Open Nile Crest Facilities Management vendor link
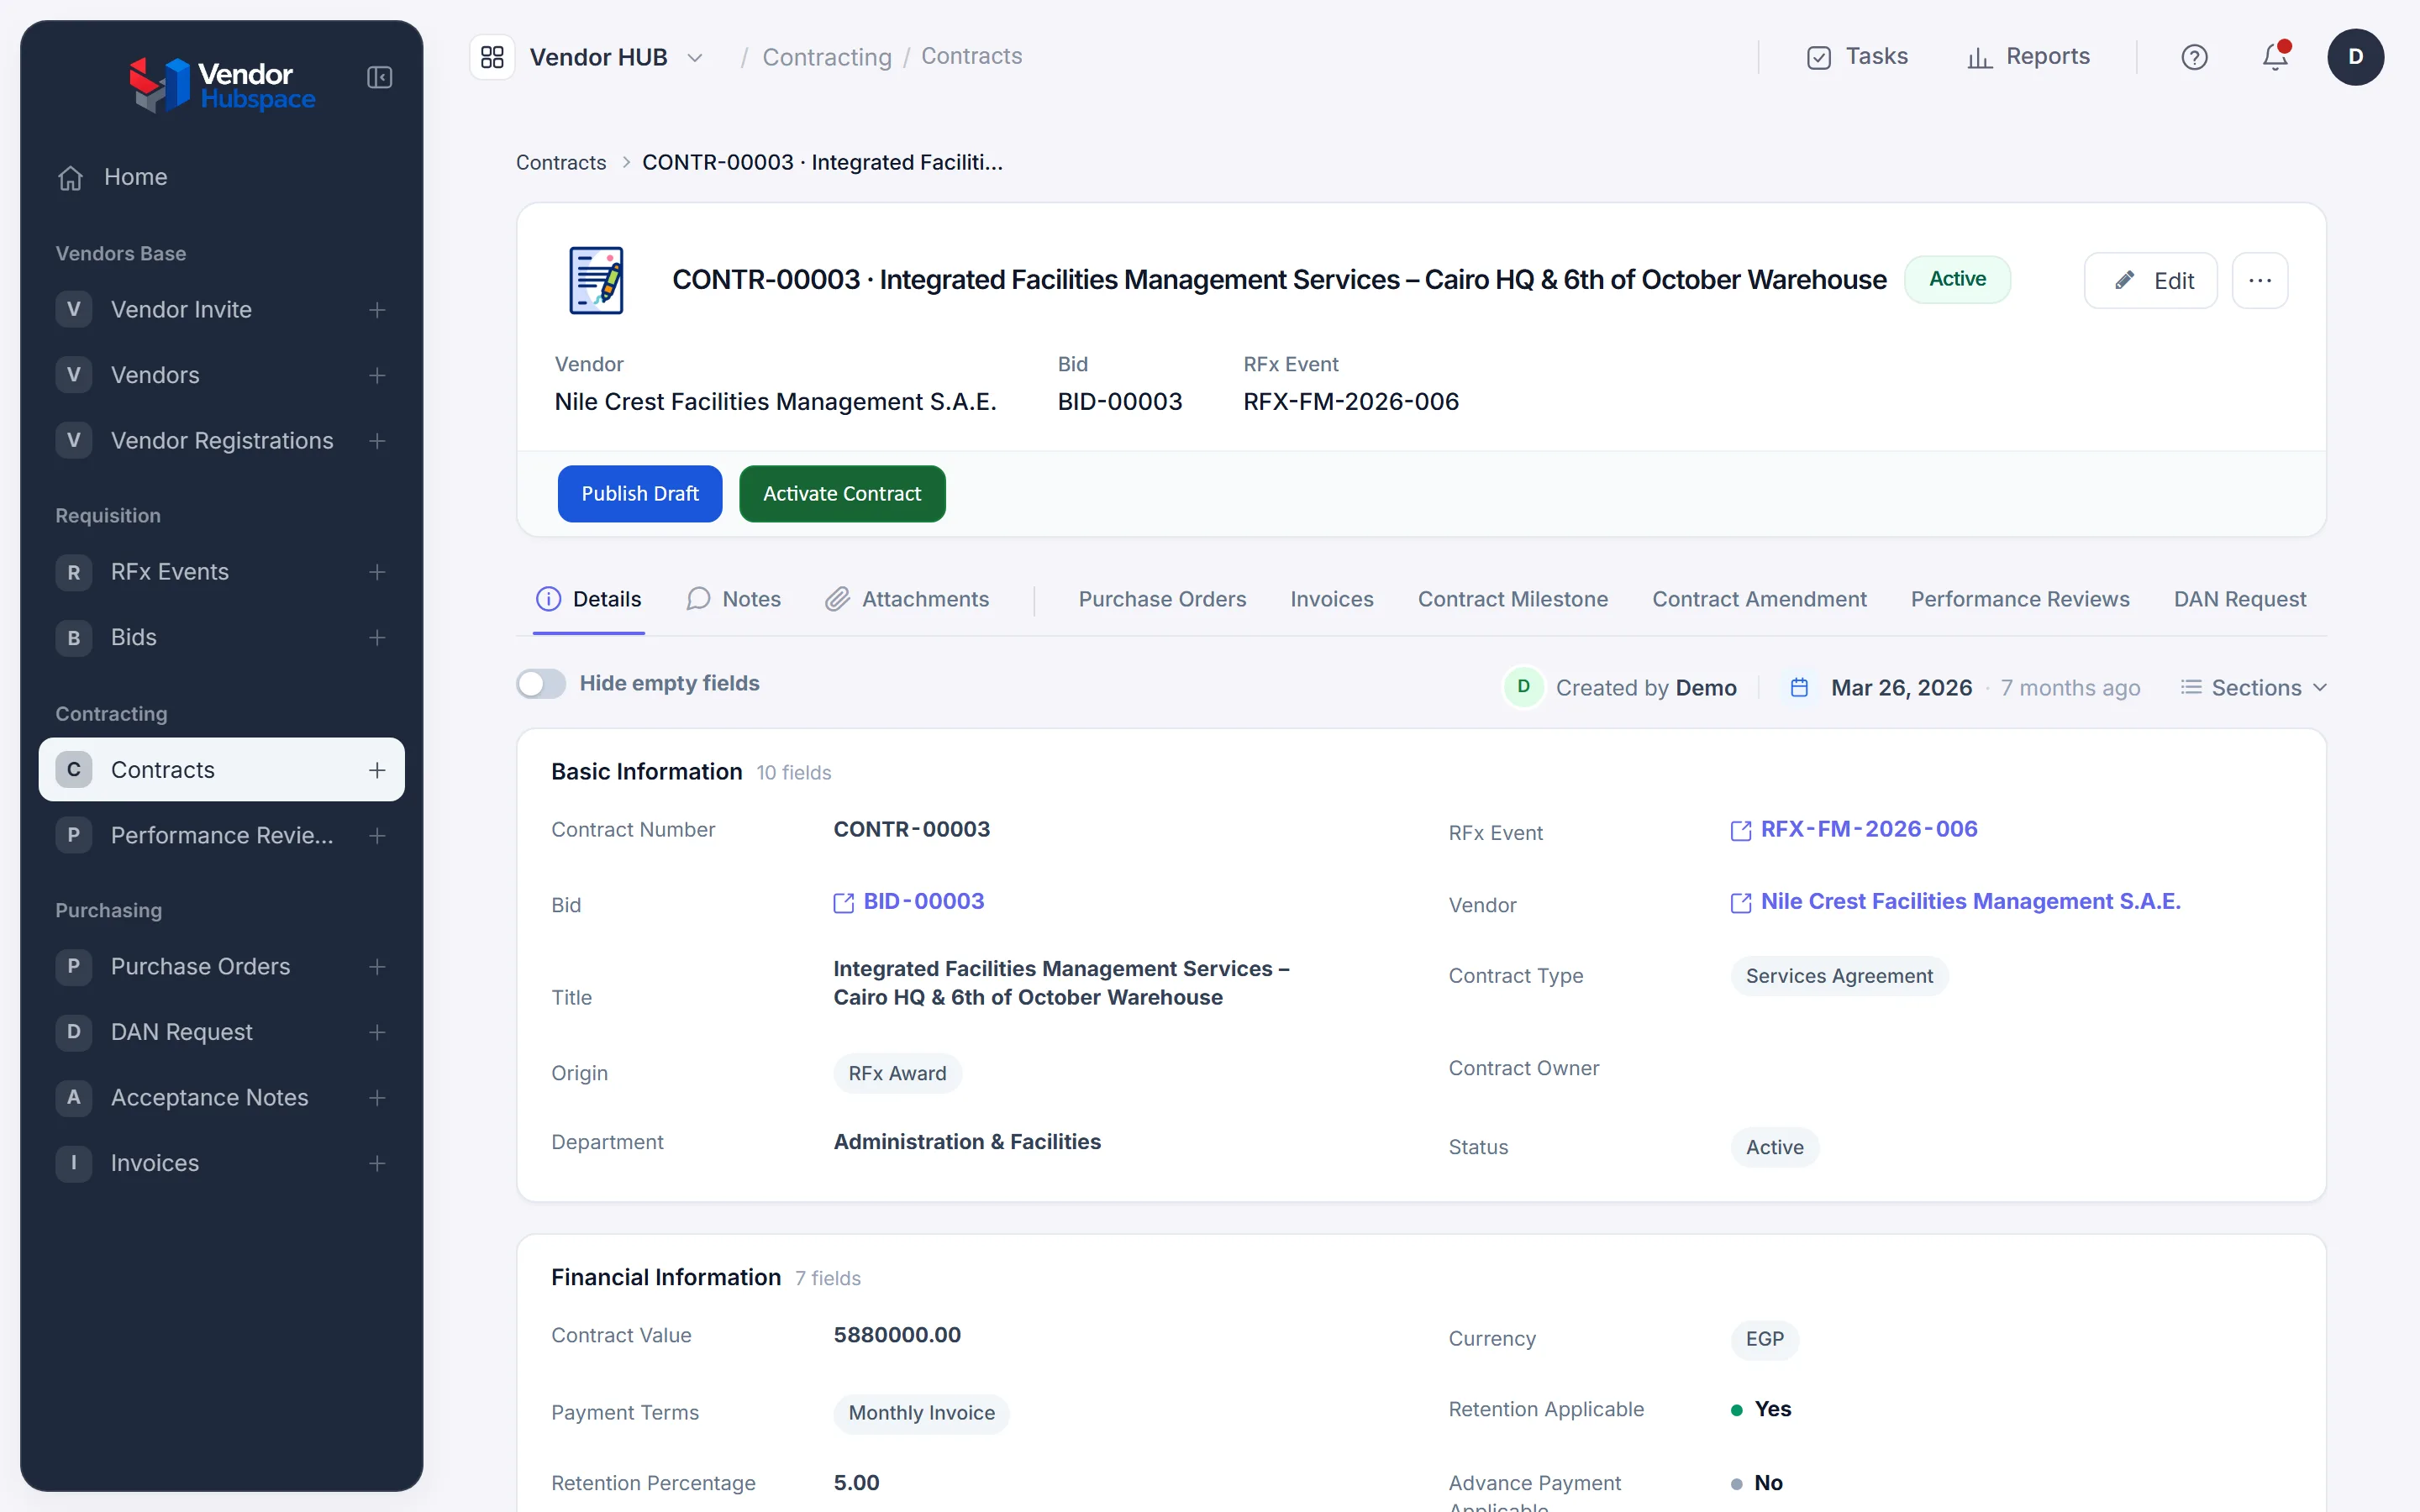2420x1512 pixels. click(1955, 902)
